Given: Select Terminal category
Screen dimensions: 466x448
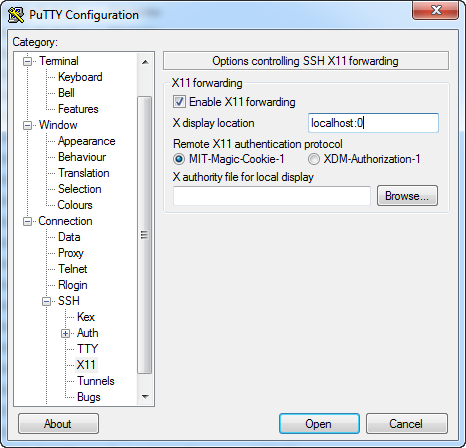Looking at the screenshot, I should tap(59, 61).
